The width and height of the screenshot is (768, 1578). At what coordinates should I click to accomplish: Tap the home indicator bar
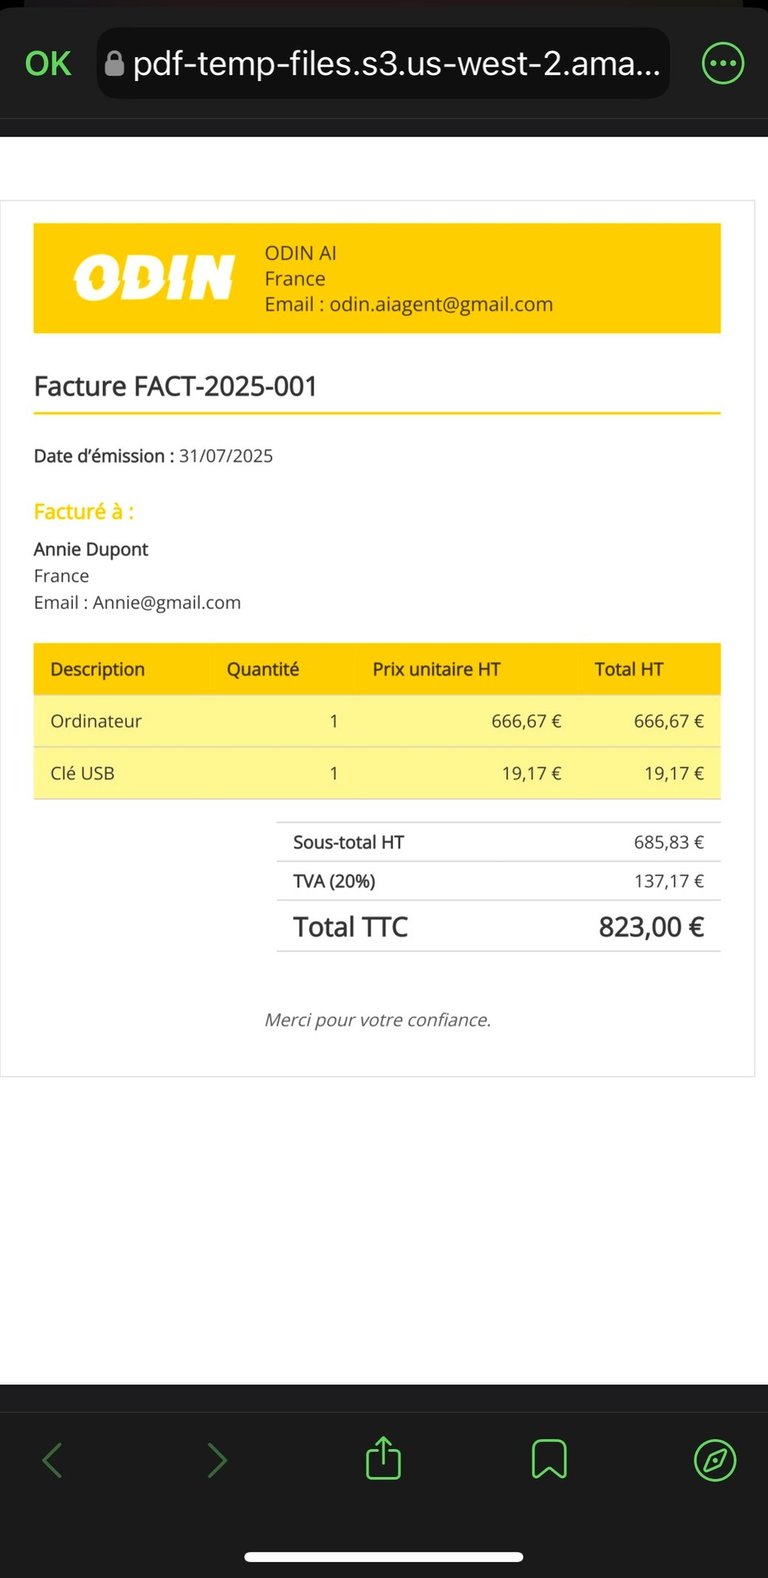(x=384, y=1556)
